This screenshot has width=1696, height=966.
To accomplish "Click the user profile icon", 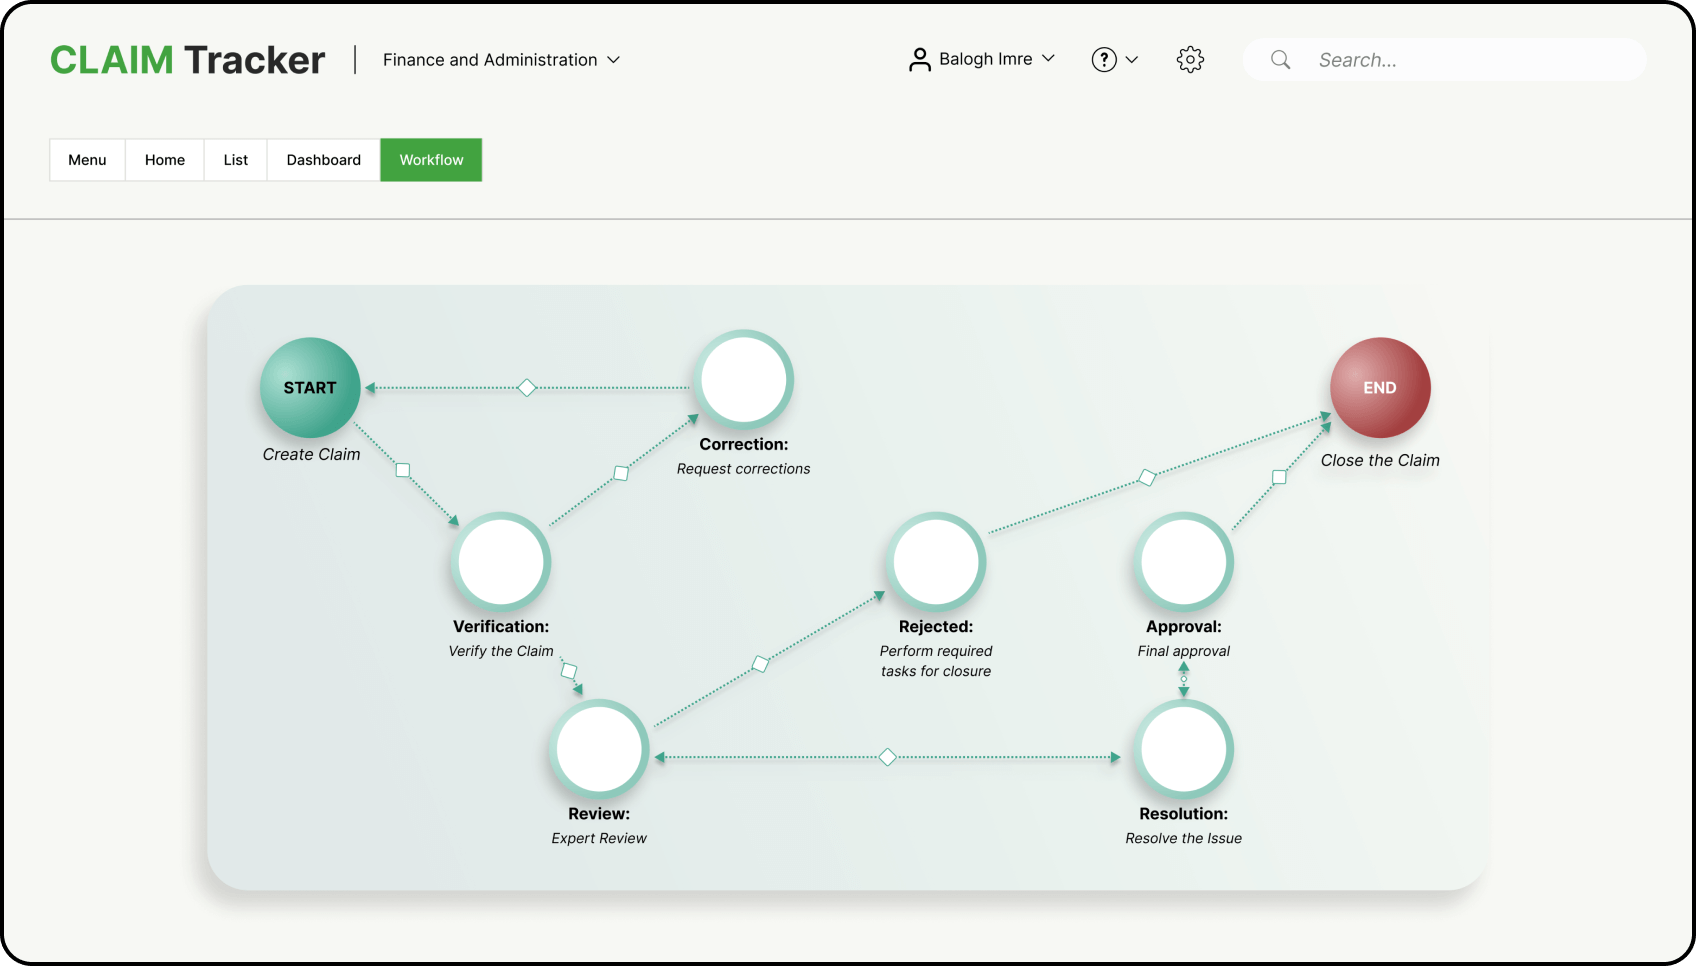I will click(919, 60).
